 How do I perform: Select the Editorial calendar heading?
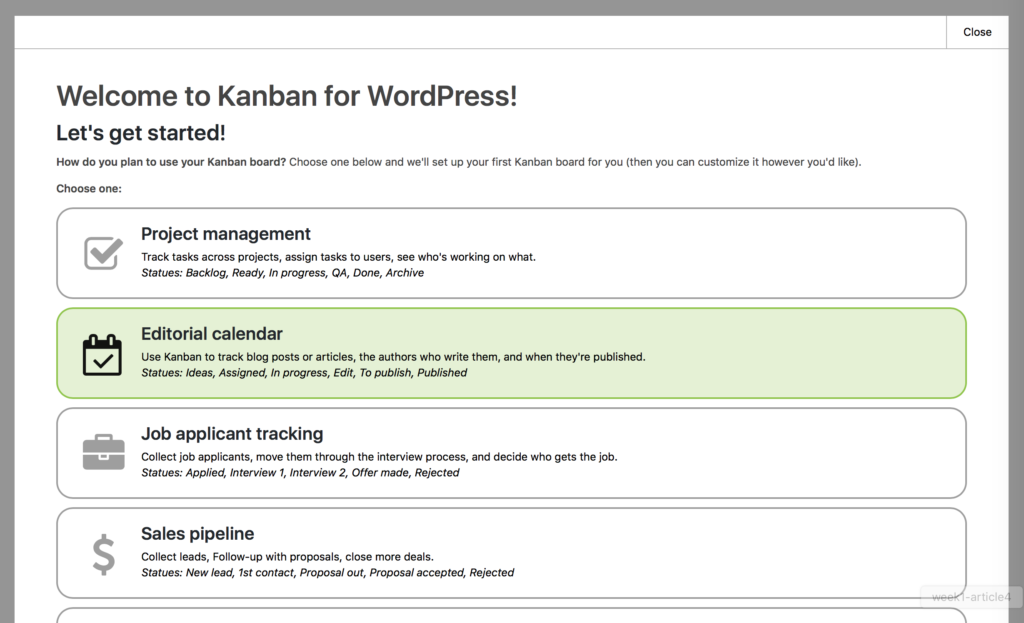pyautogui.click(x=212, y=334)
